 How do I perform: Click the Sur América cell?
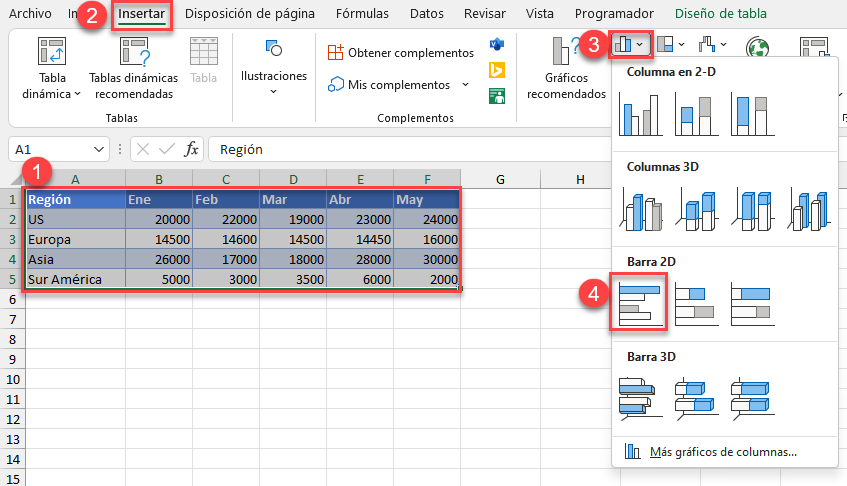pos(76,279)
